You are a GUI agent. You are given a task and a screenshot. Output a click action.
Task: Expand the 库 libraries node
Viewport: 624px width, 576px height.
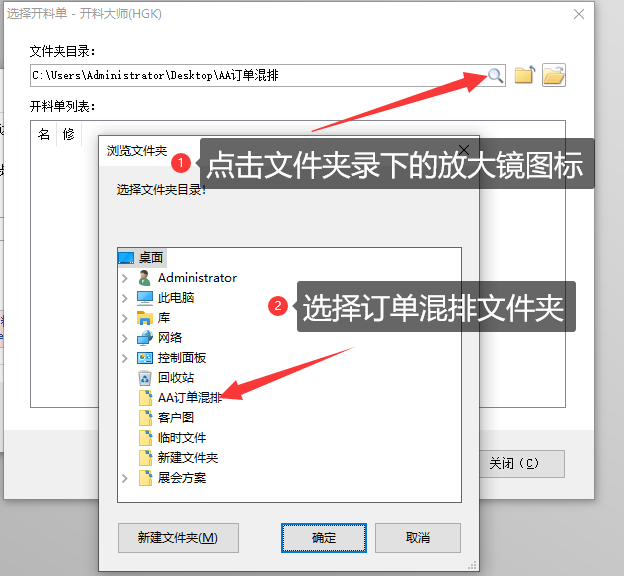pyautogui.click(x=125, y=318)
